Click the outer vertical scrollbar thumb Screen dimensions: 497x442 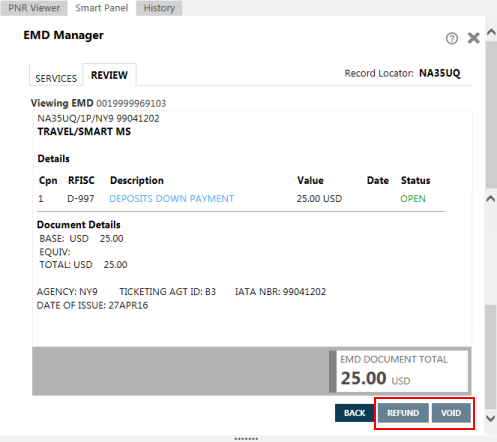click(x=491, y=114)
